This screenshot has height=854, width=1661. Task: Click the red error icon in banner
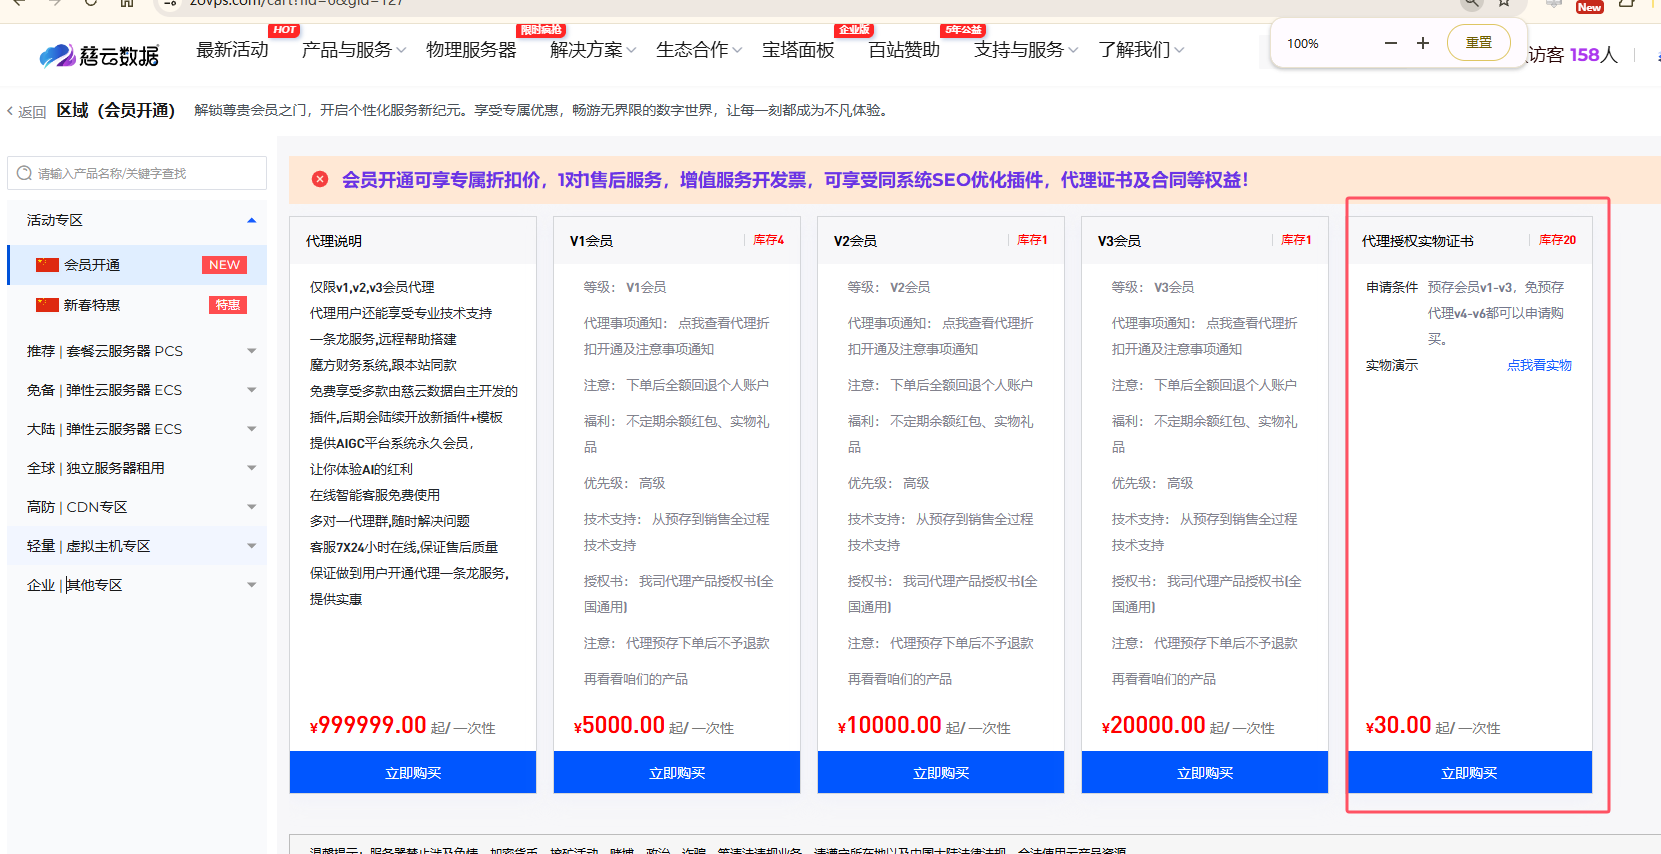[320, 180]
